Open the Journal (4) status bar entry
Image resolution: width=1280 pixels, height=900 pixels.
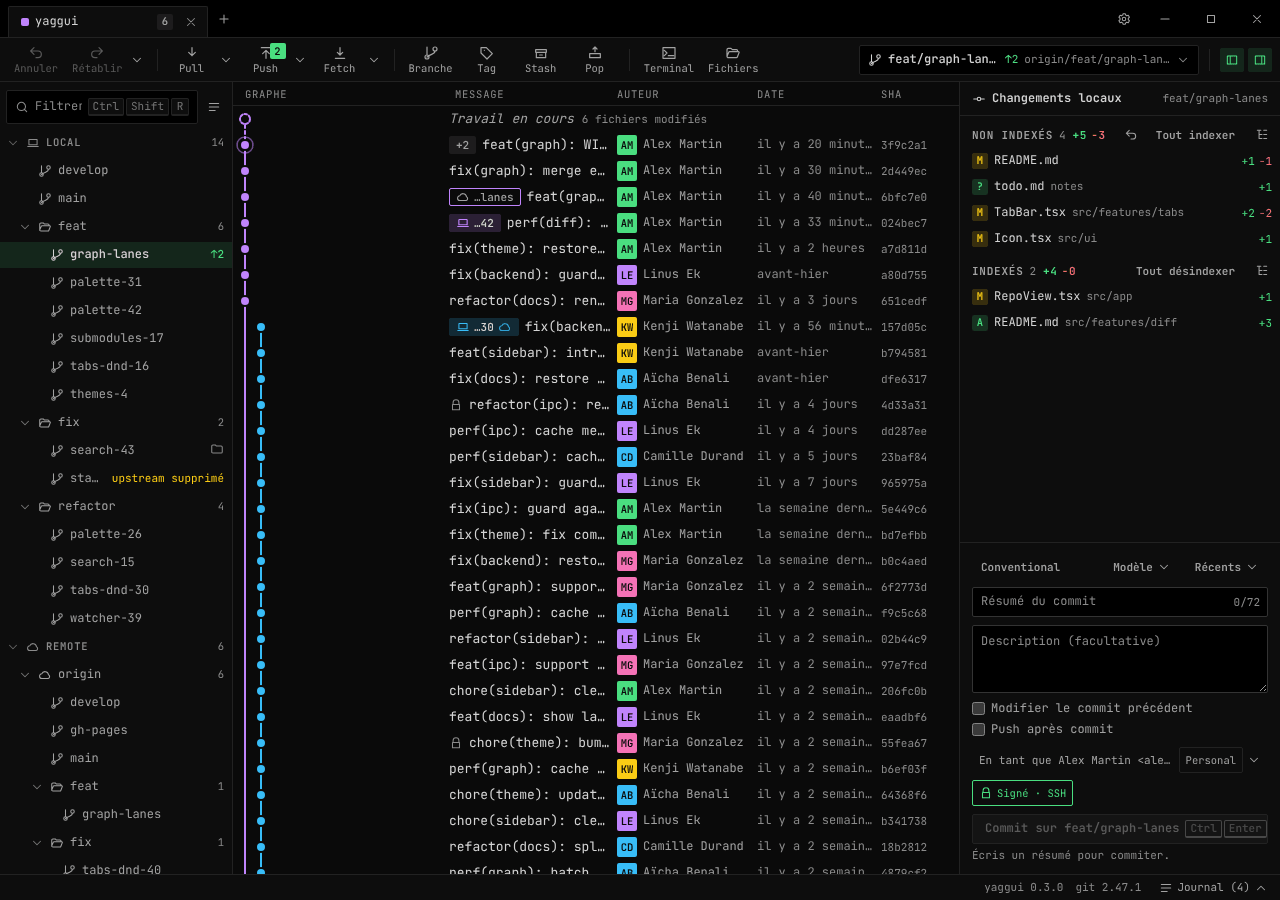tap(1213, 888)
